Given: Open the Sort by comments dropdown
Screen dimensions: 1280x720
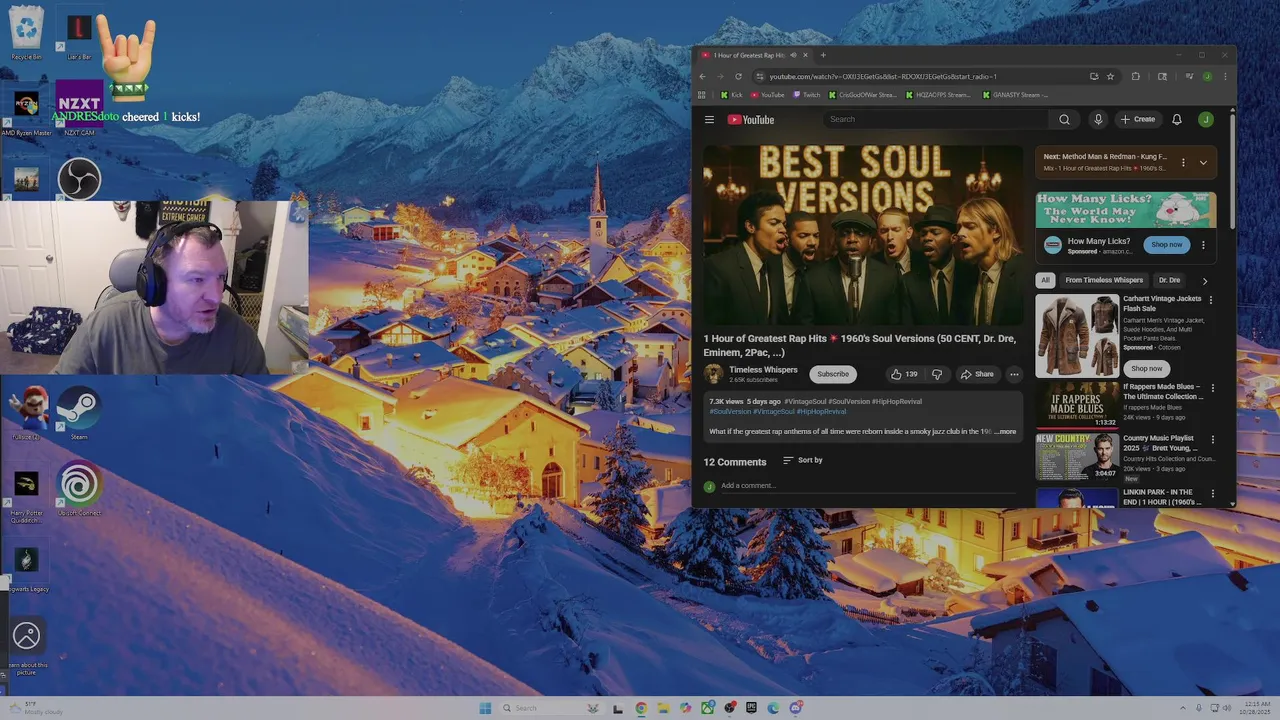Looking at the screenshot, I should (803, 460).
